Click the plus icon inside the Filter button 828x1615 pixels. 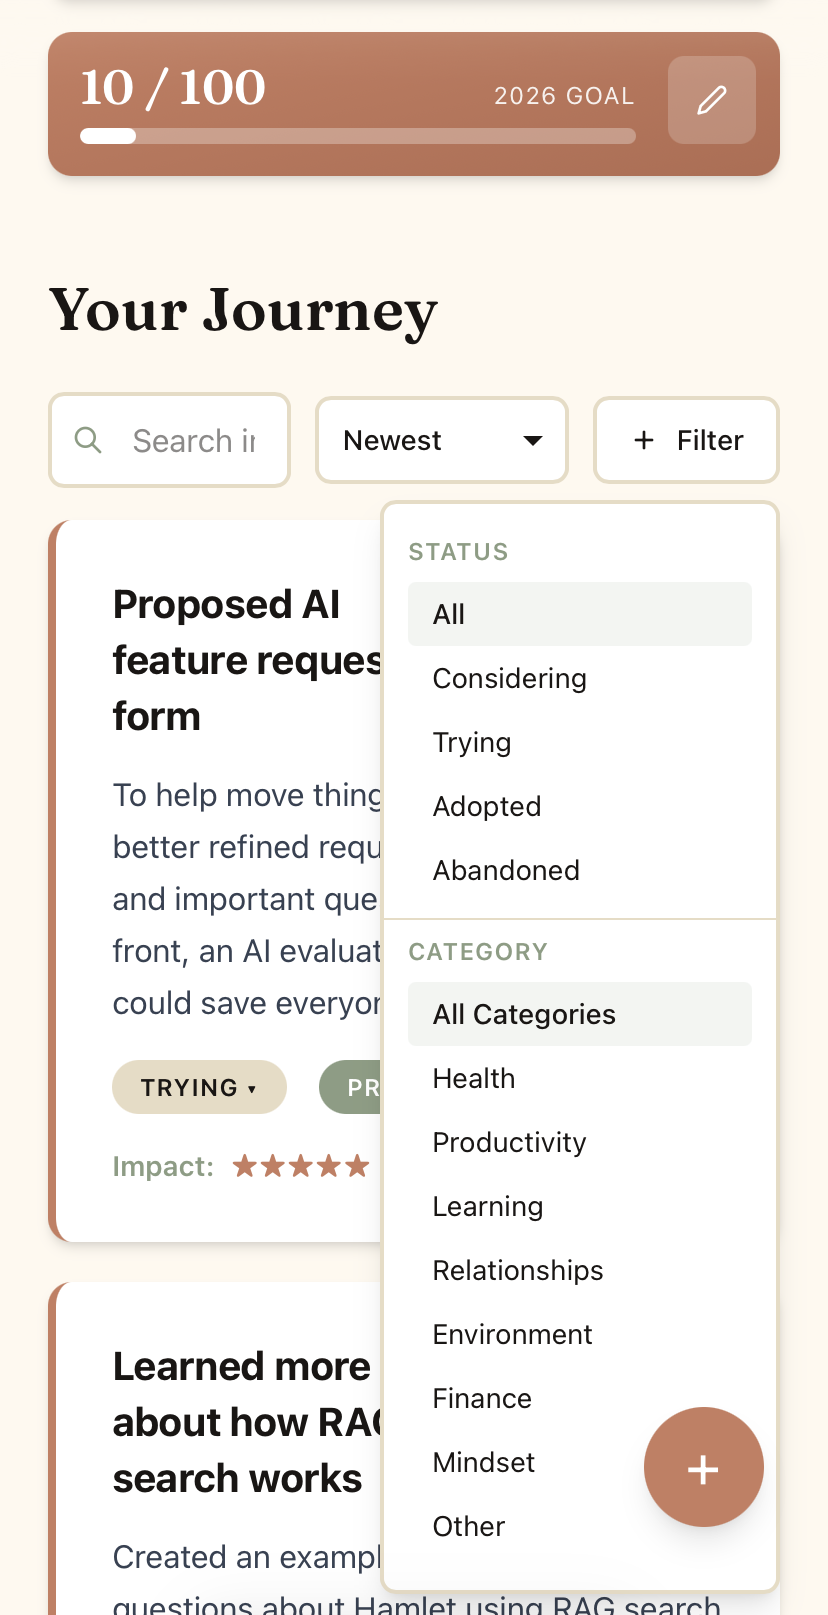coord(643,440)
